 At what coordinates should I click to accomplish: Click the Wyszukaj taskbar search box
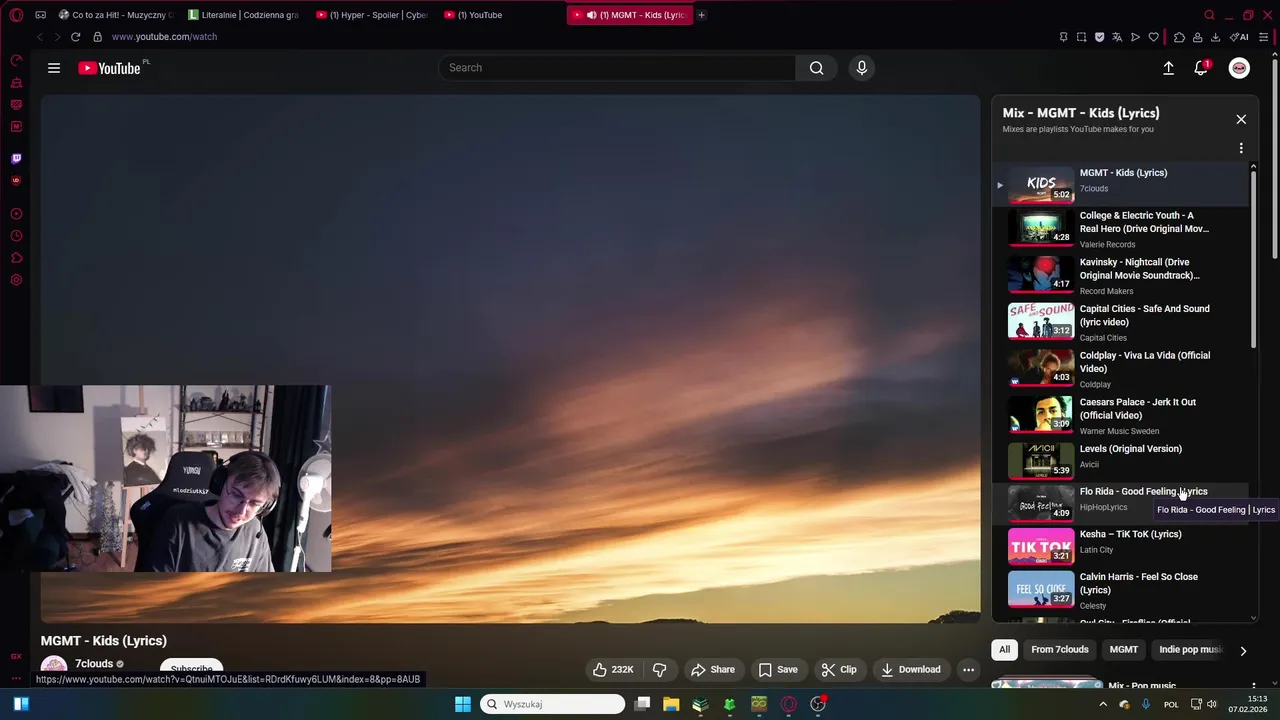553,704
